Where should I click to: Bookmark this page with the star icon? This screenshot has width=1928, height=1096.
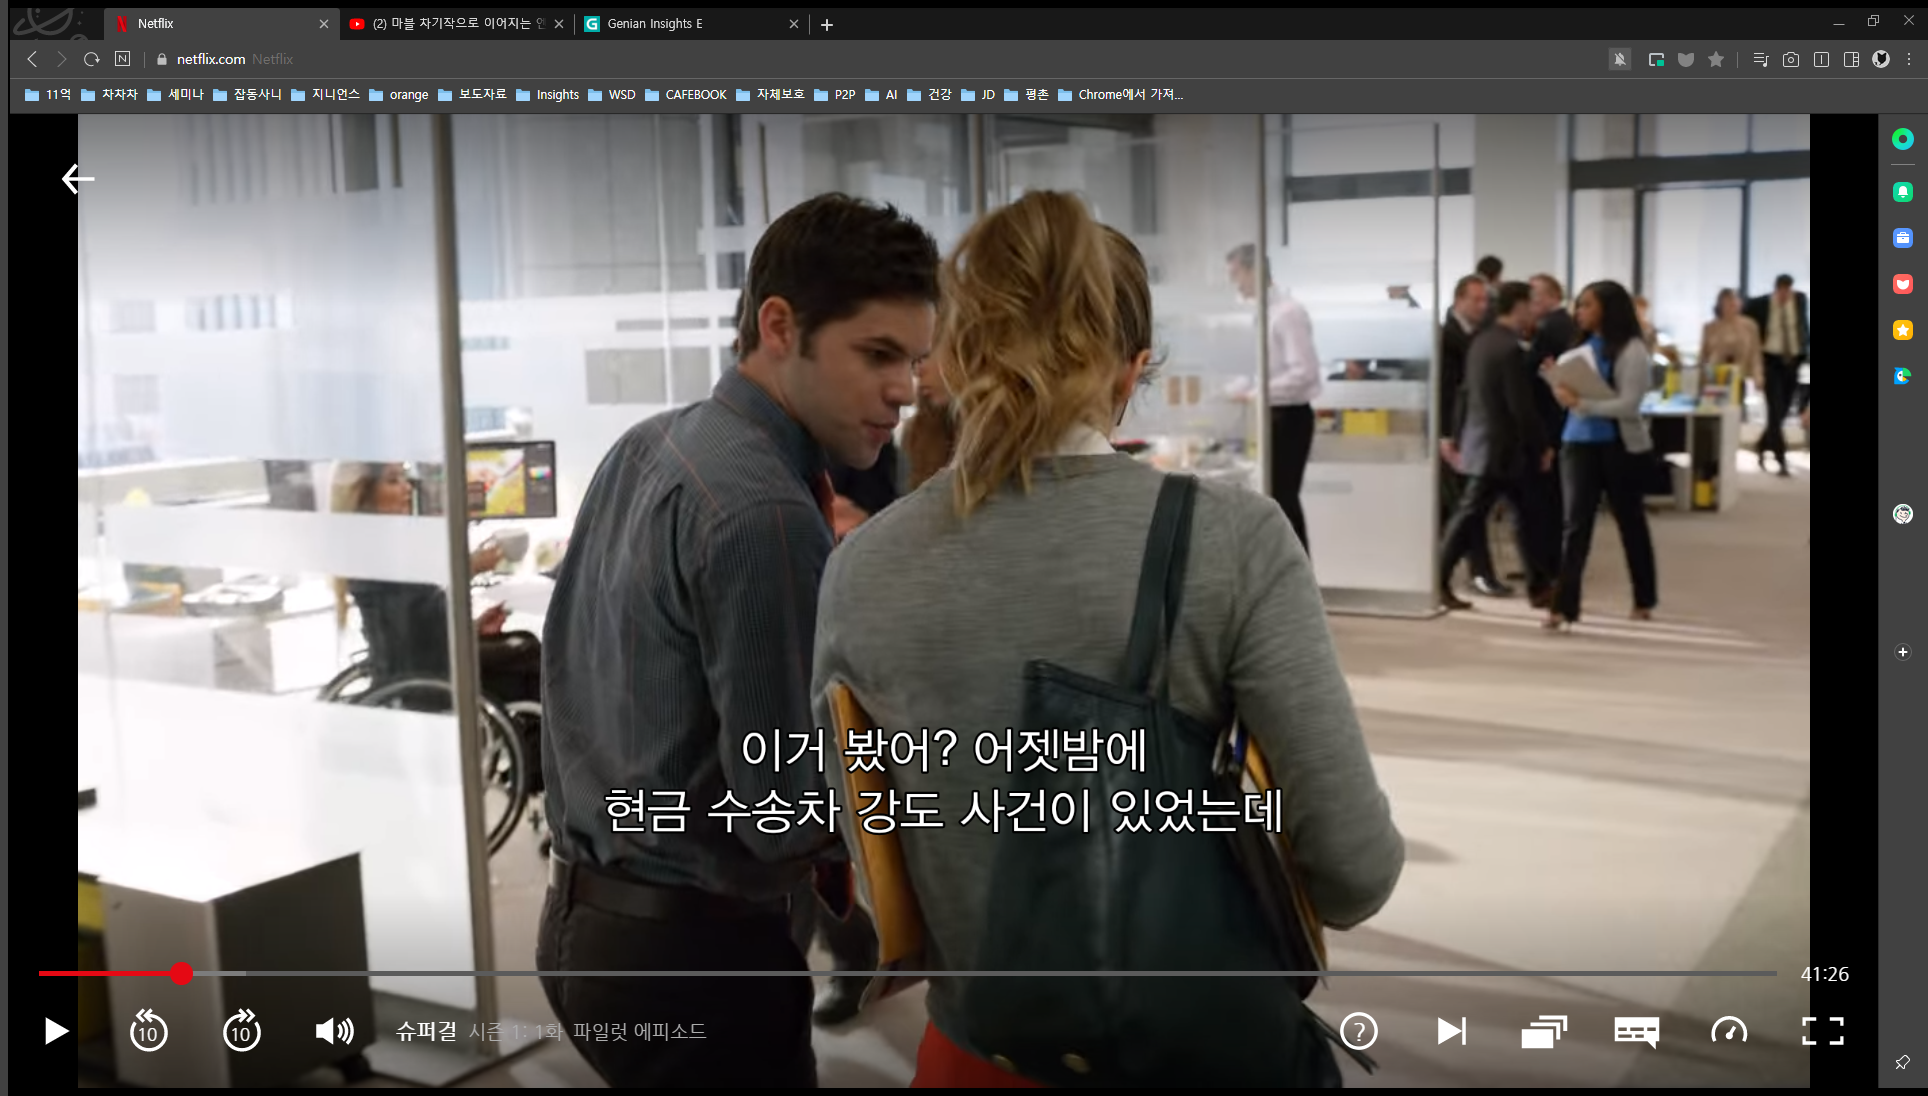(x=1716, y=60)
